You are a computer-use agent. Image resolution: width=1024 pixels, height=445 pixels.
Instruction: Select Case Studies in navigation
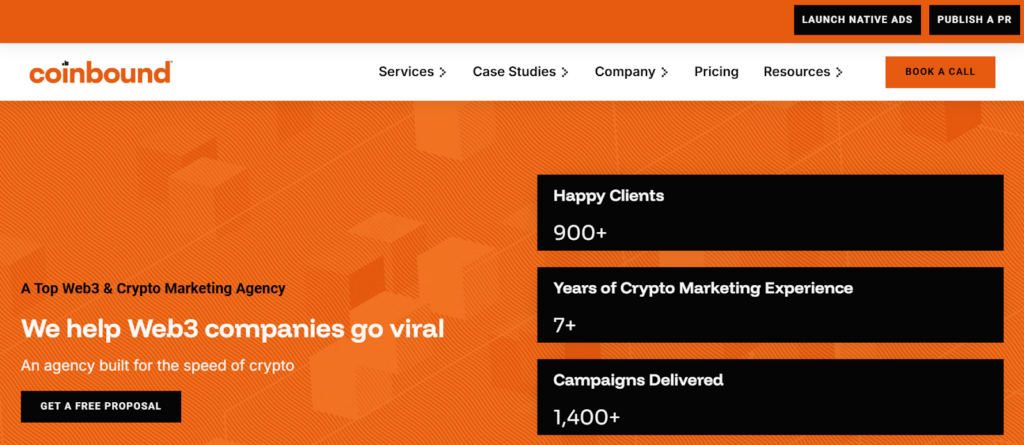(515, 72)
